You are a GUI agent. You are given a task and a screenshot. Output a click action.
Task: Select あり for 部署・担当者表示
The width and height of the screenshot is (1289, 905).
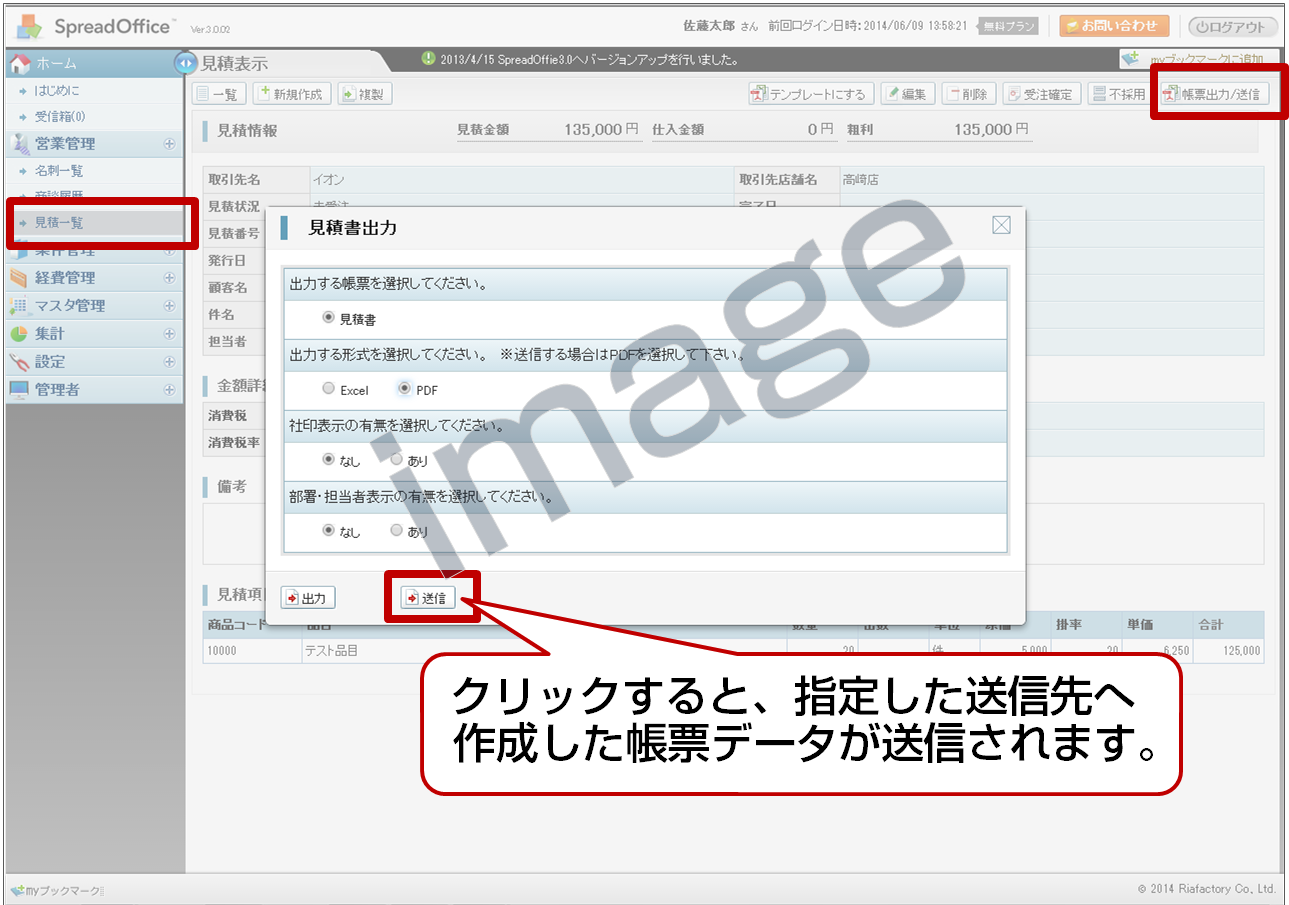point(396,531)
